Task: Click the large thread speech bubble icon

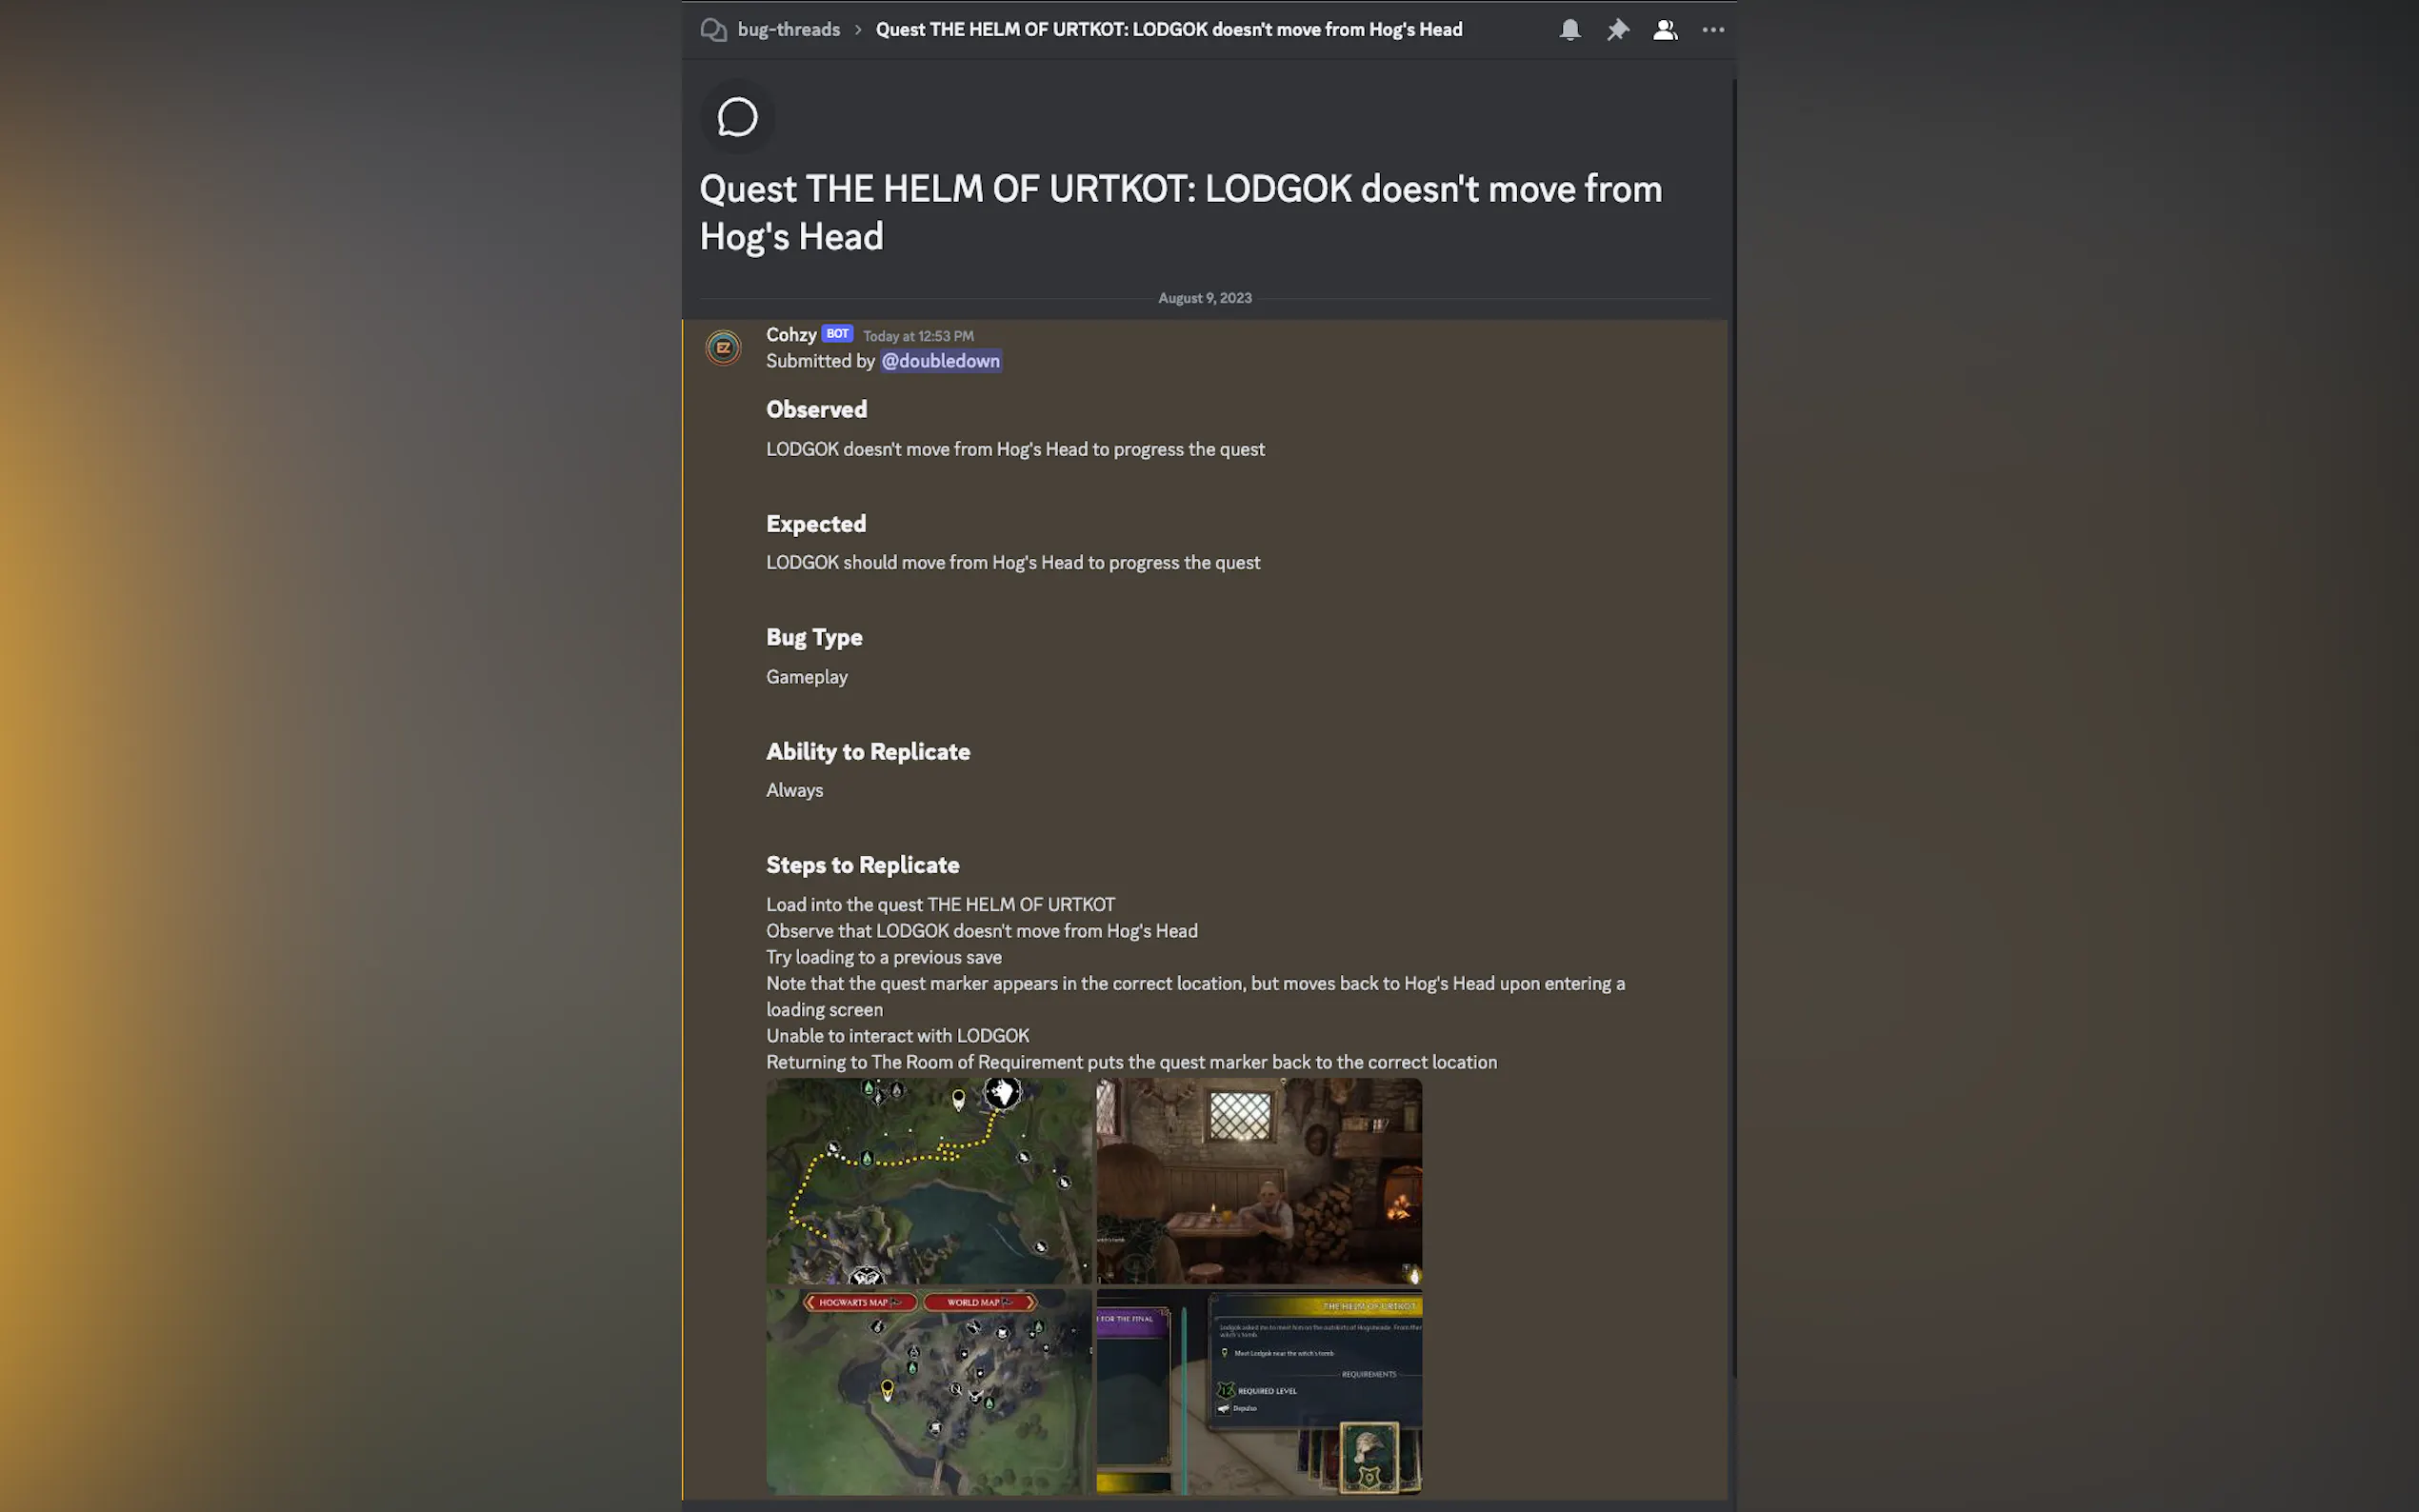Action: 737,117
